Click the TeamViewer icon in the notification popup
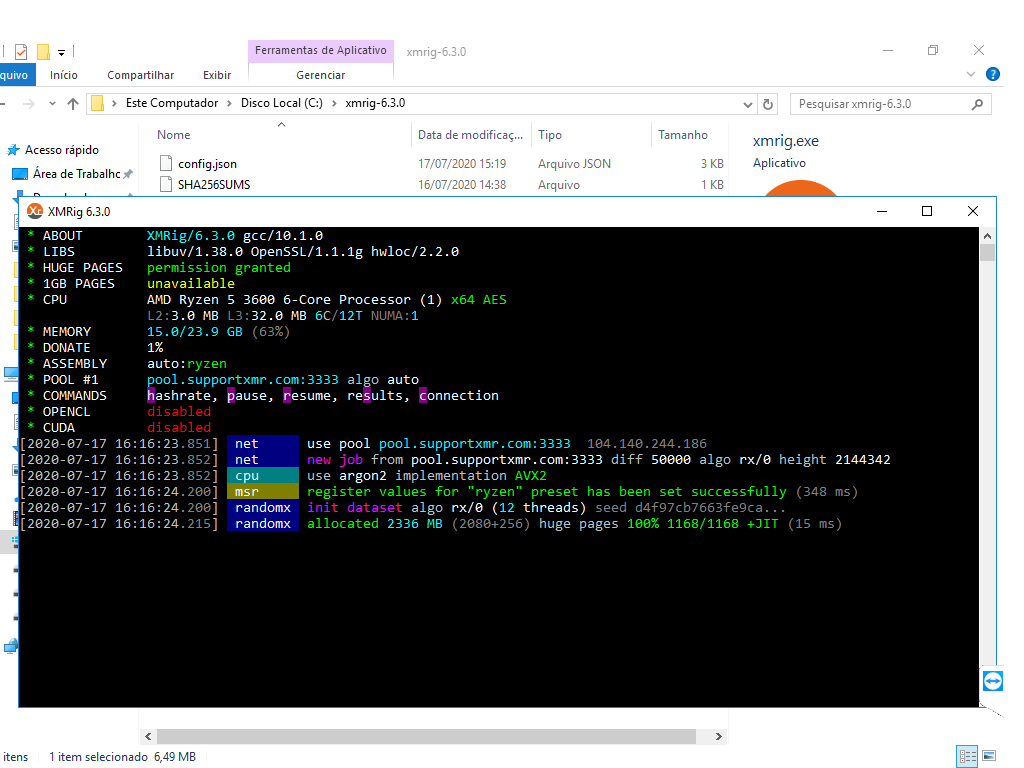 click(x=992, y=681)
